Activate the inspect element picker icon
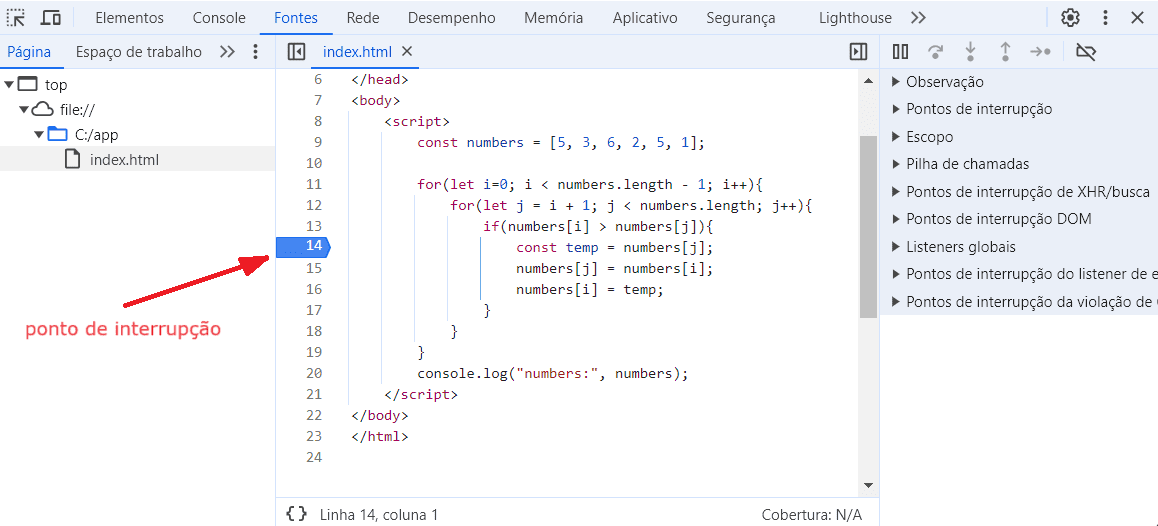 point(16,18)
